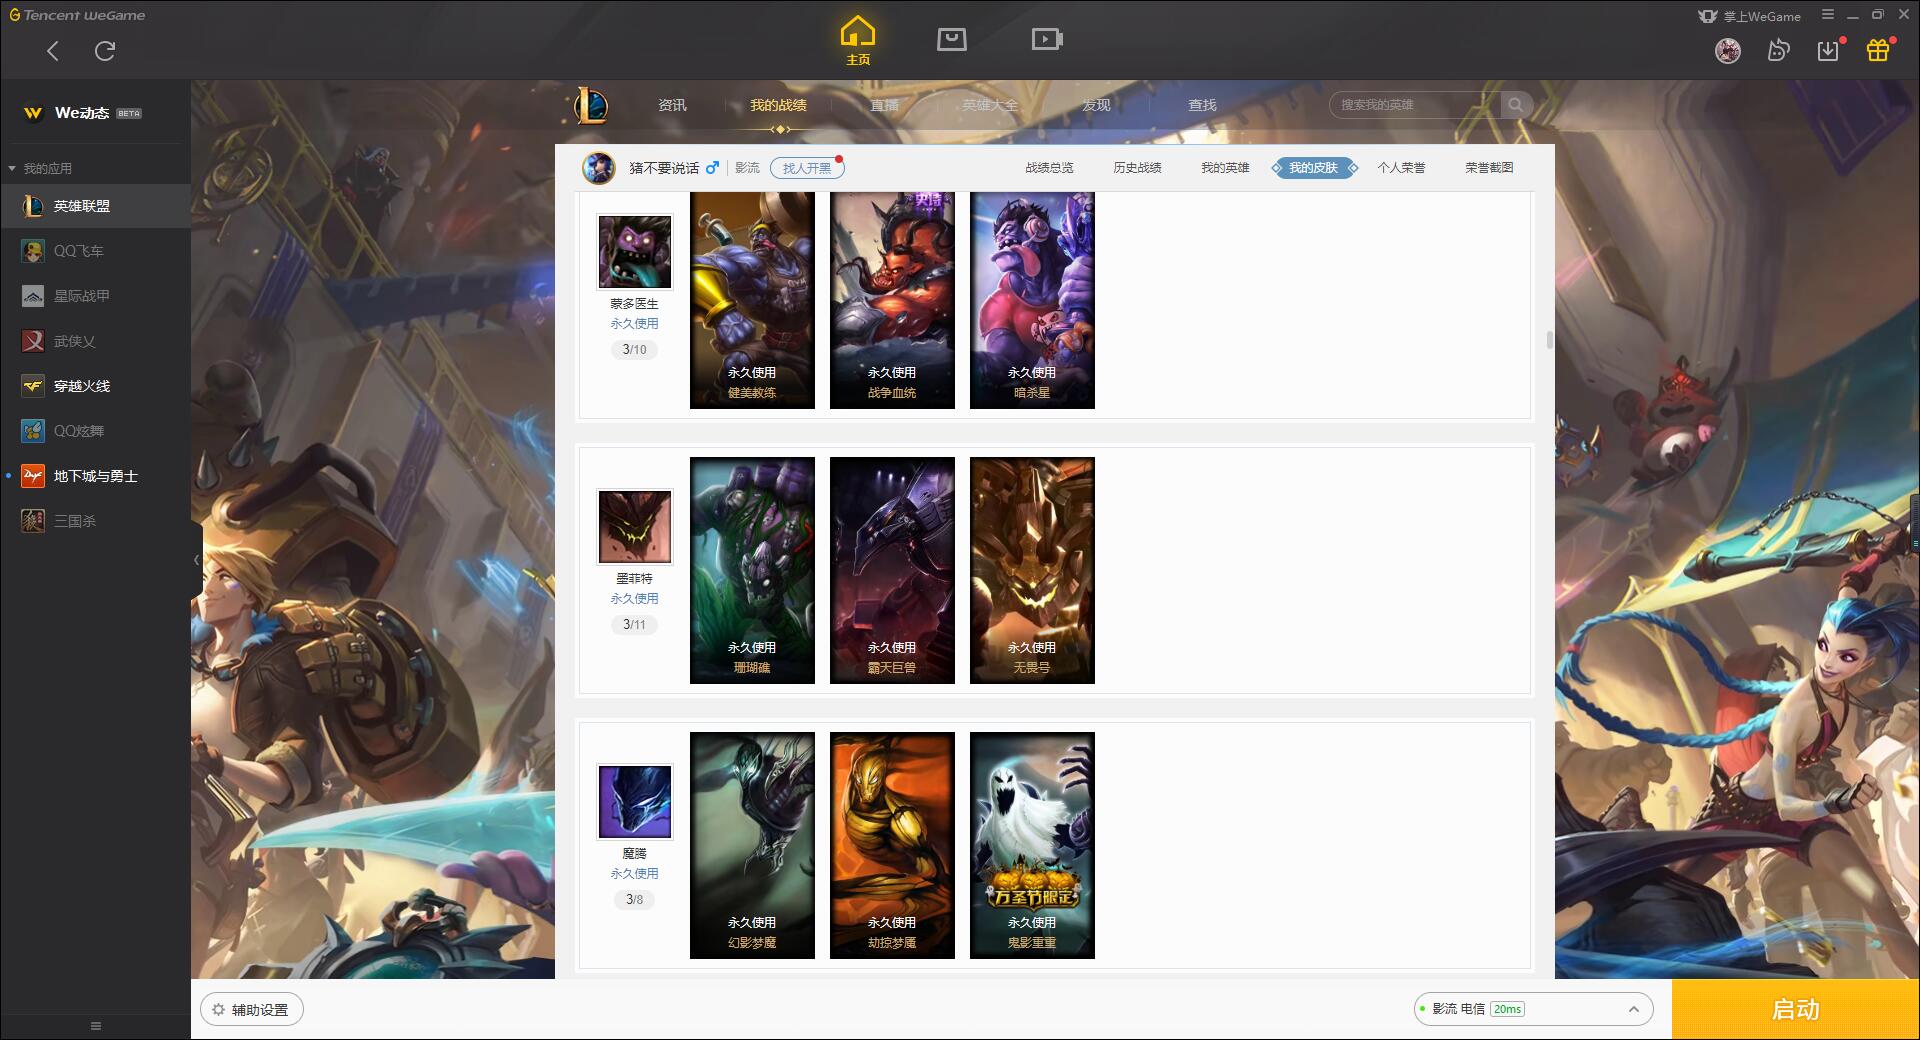Switch to 发现 tab

(x=1096, y=105)
